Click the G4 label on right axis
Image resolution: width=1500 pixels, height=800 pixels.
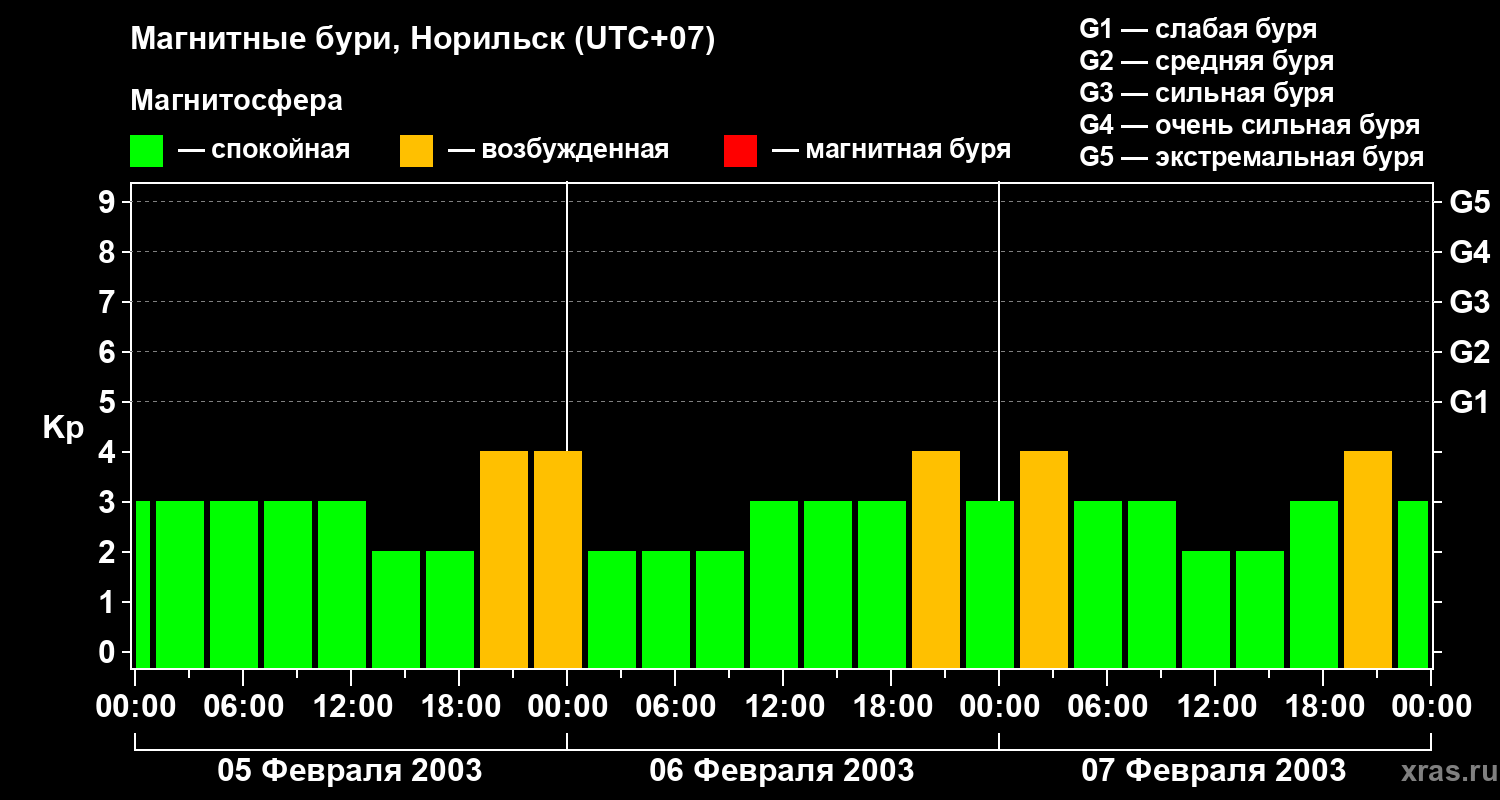[1469, 252]
